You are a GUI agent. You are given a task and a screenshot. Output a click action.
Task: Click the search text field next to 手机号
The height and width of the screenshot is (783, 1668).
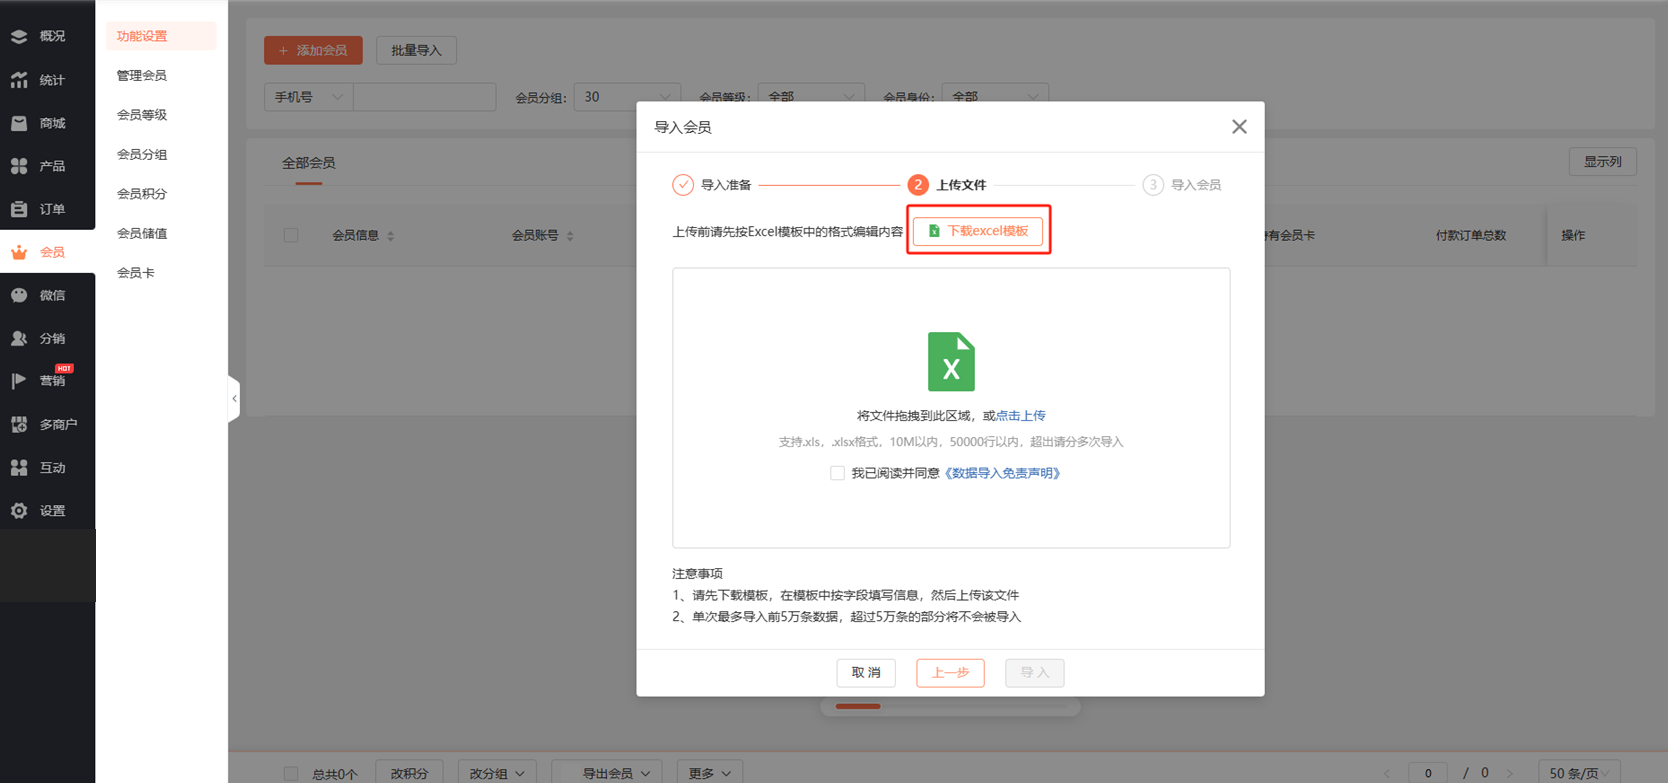coord(424,97)
